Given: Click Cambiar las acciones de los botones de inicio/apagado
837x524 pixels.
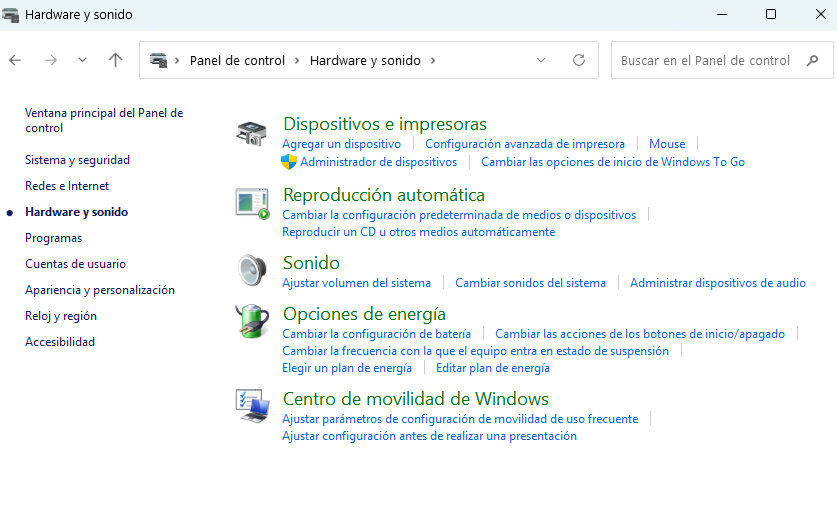Looking at the screenshot, I should coord(640,334).
